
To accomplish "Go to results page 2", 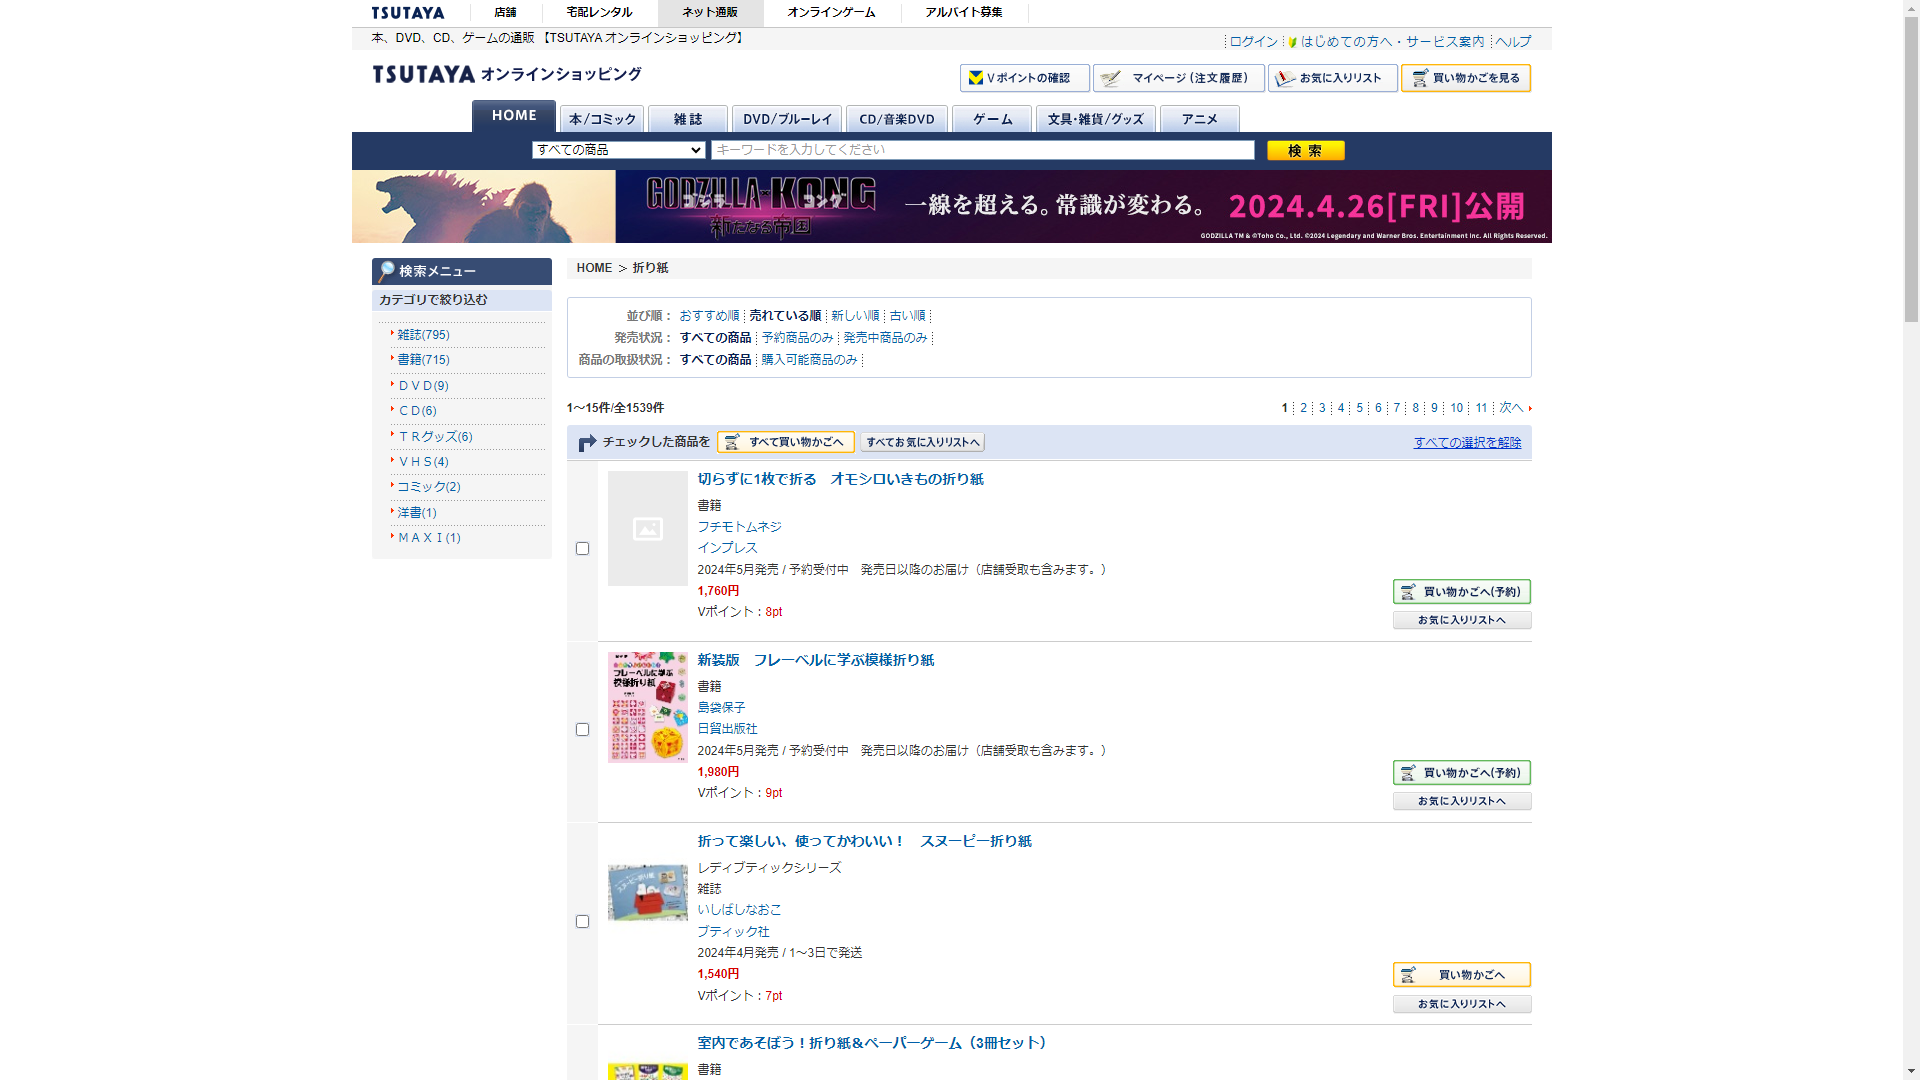I will (1303, 408).
